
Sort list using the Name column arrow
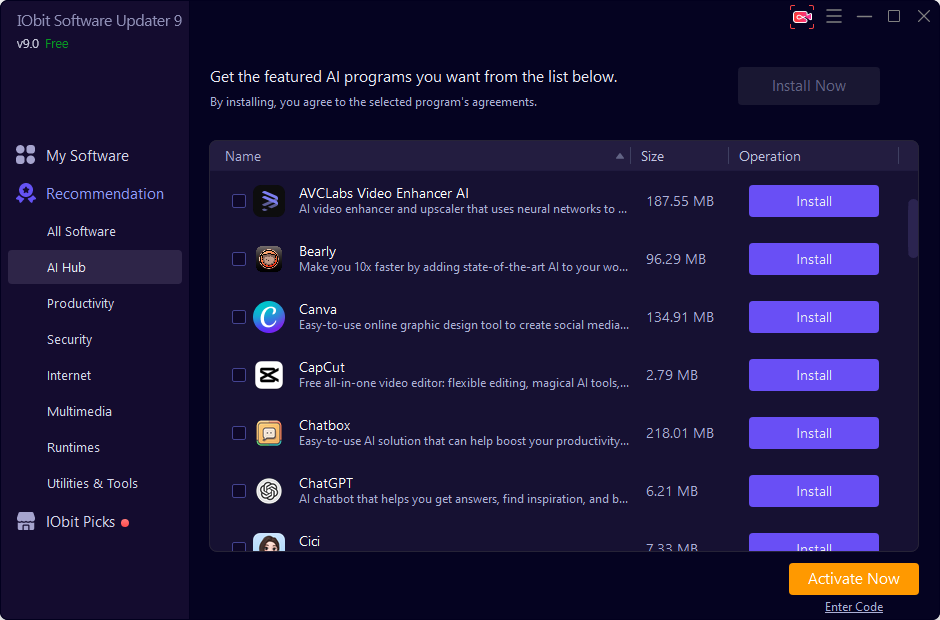pos(619,156)
